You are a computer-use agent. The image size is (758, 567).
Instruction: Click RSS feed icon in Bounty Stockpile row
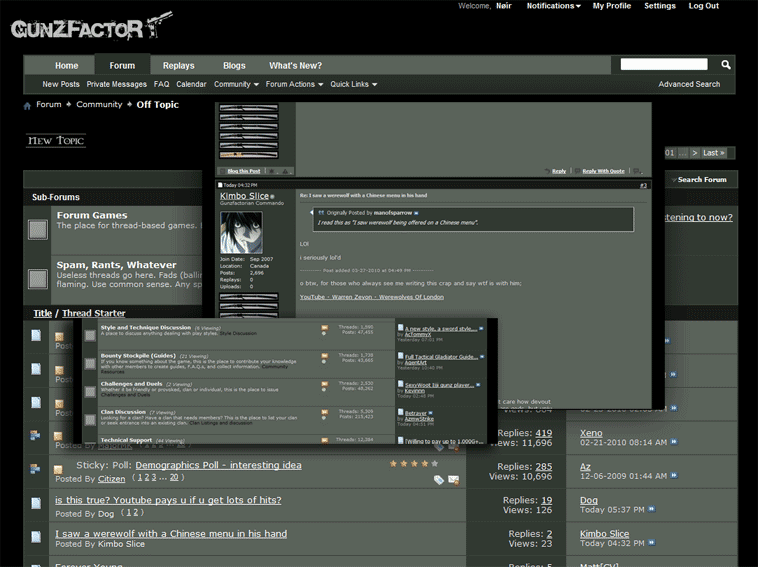pos(324,356)
